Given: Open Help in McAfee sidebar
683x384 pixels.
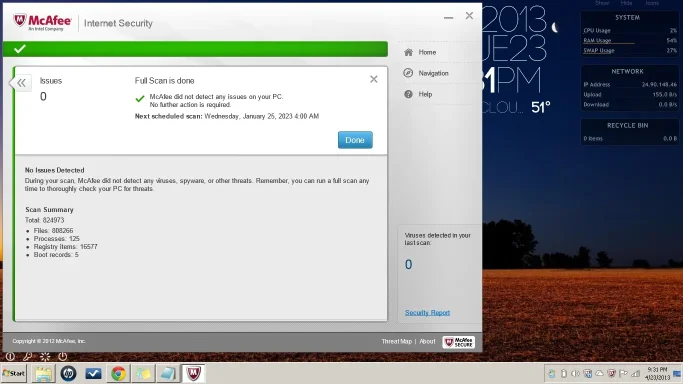Looking at the screenshot, I should [x=425, y=94].
